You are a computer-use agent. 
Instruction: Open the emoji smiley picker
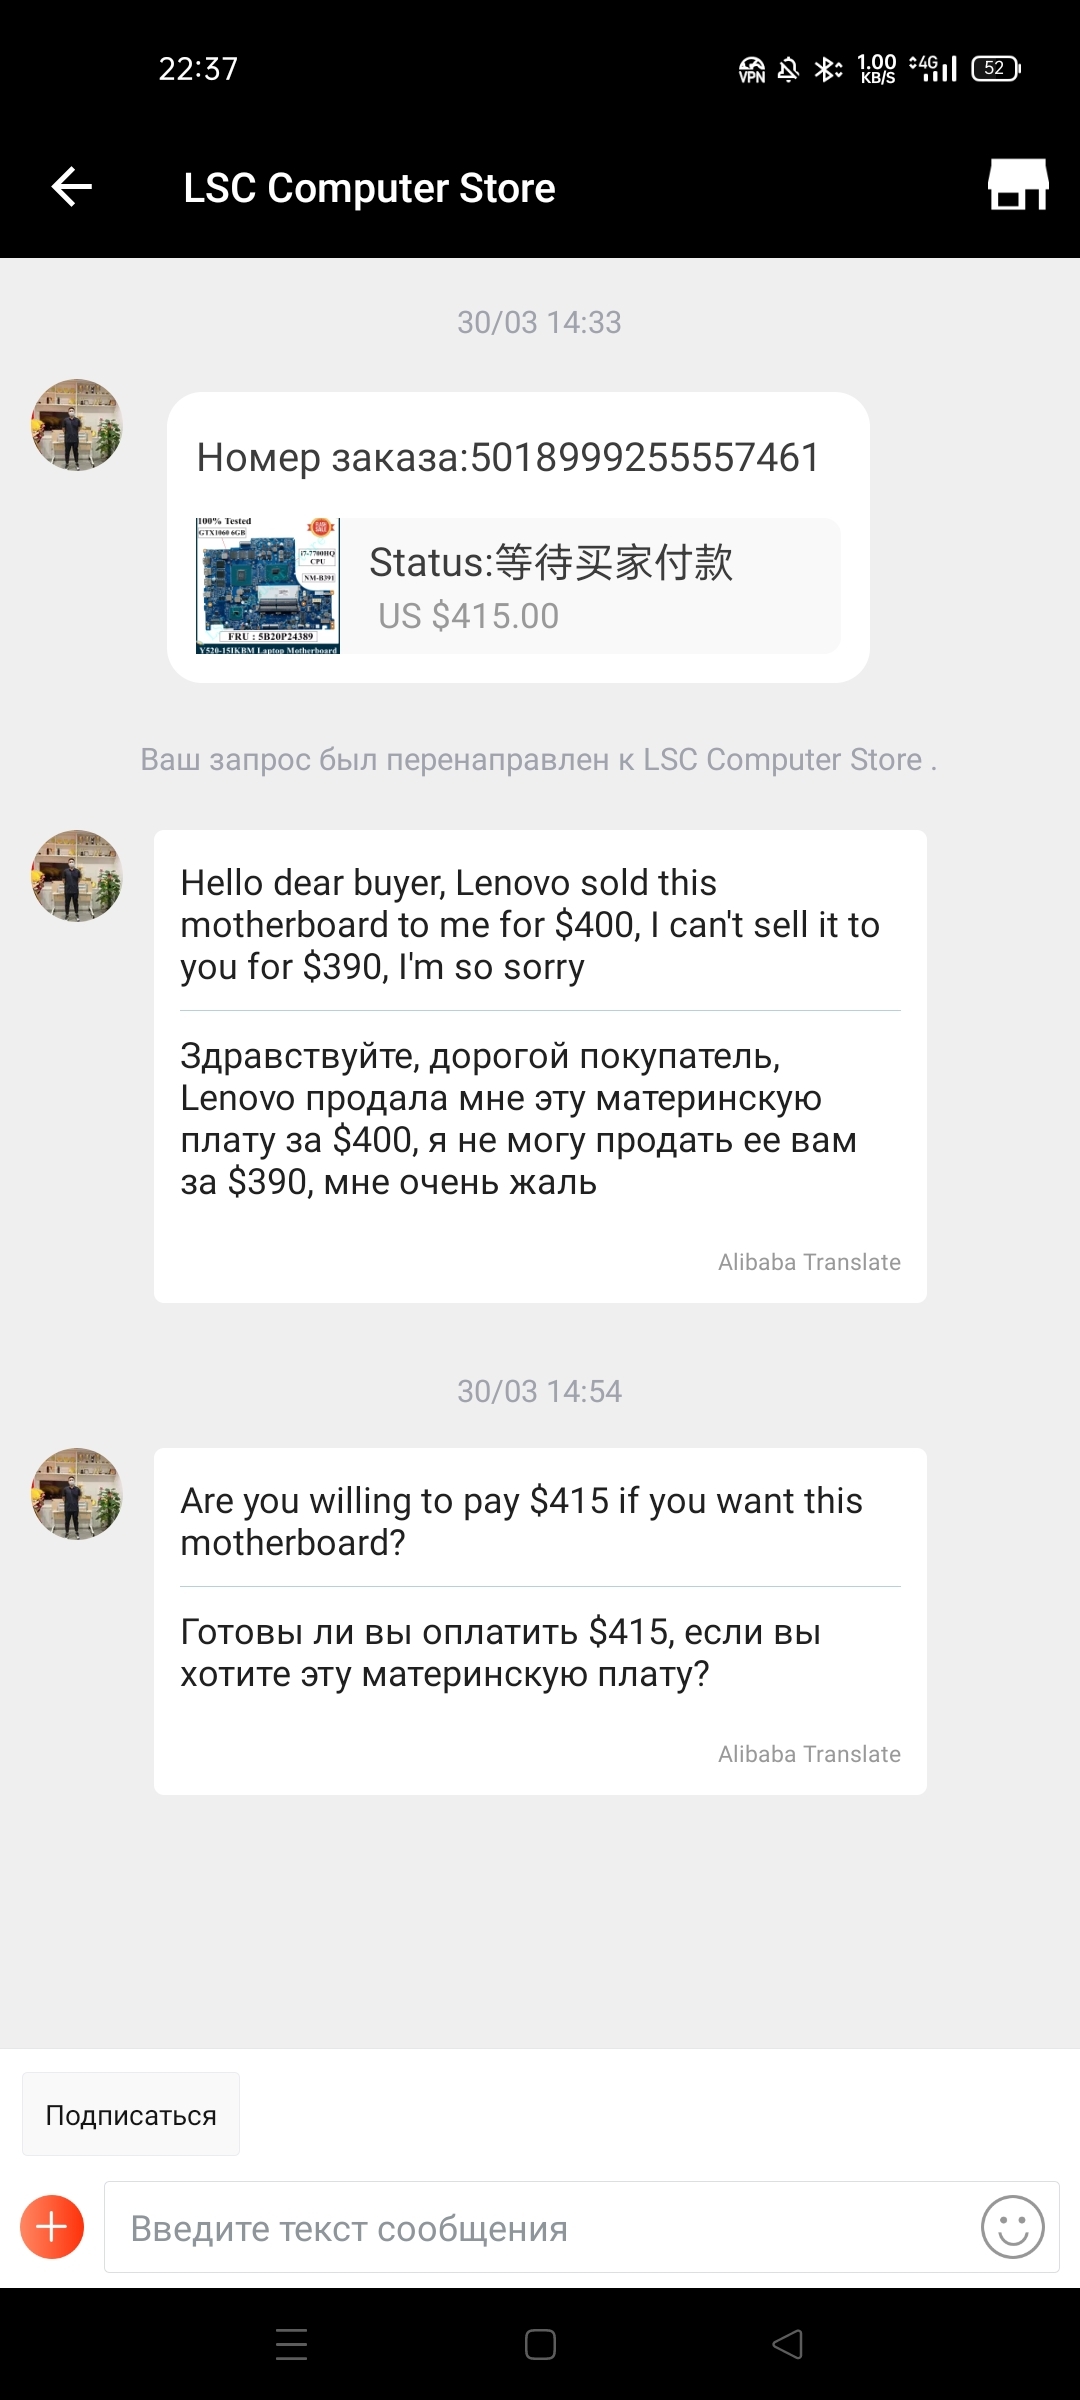pyautogui.click(x=1012, y=2227)
